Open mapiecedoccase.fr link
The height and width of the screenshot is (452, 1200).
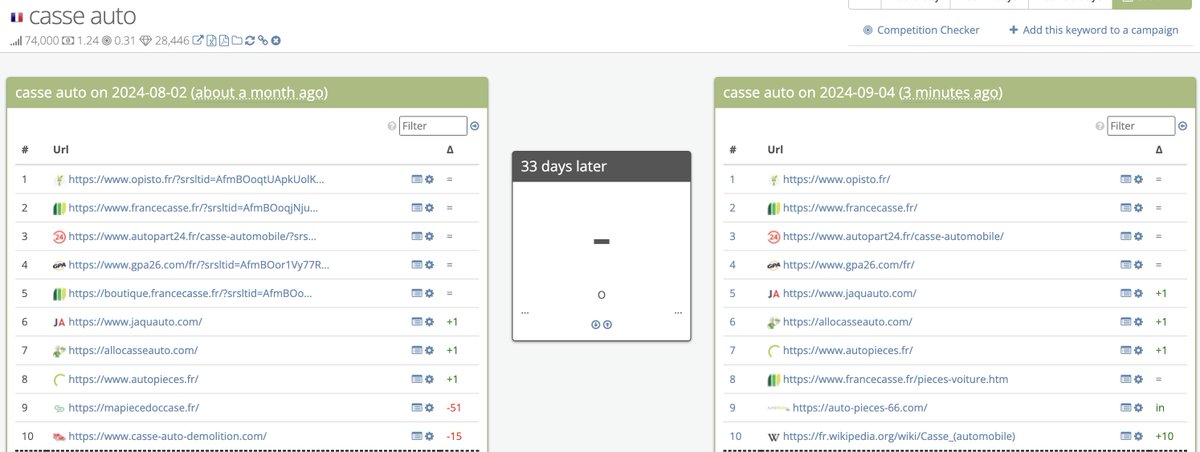pos(134,407)
